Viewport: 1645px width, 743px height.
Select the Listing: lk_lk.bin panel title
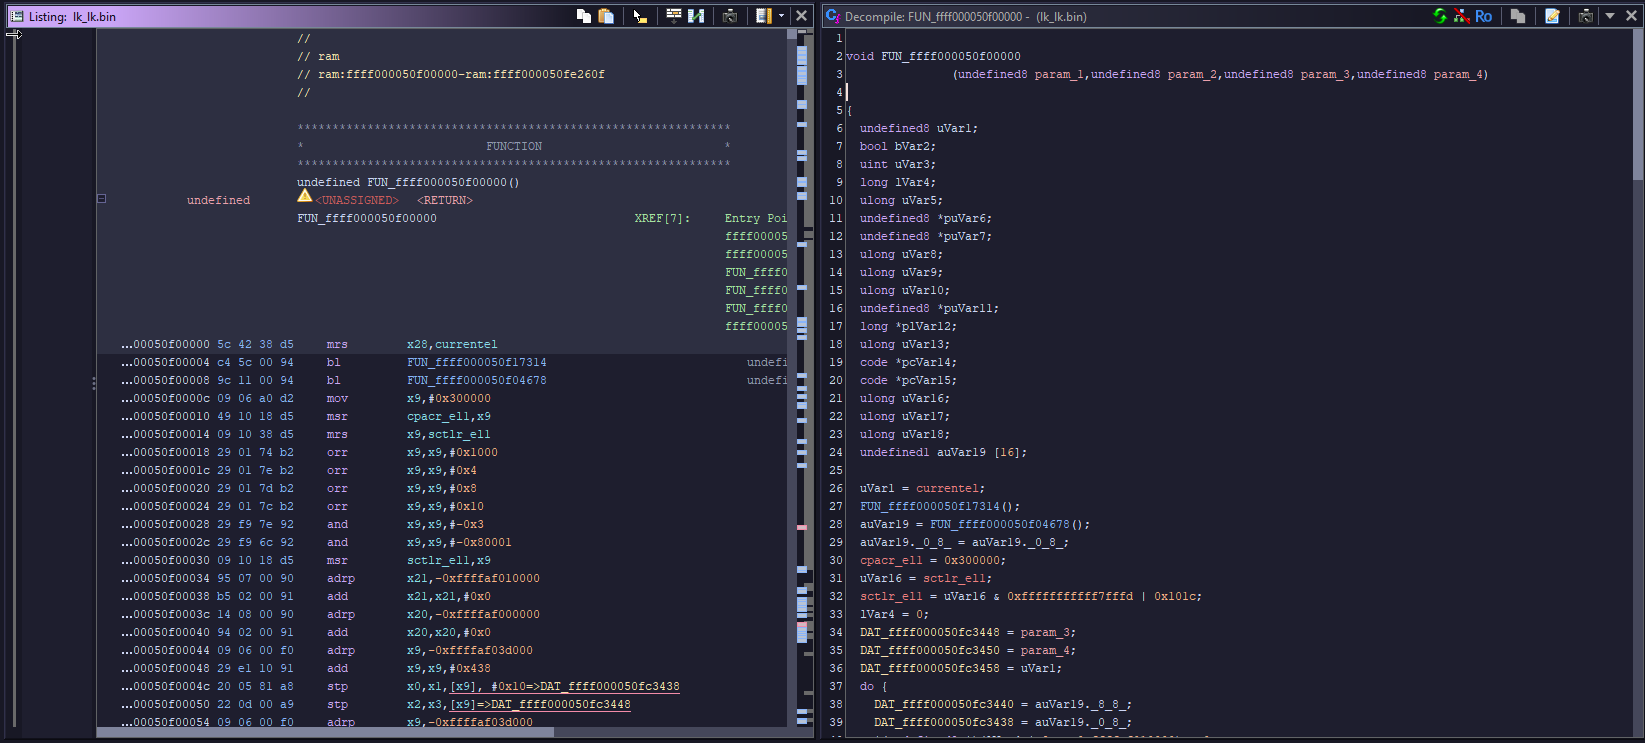72,17
